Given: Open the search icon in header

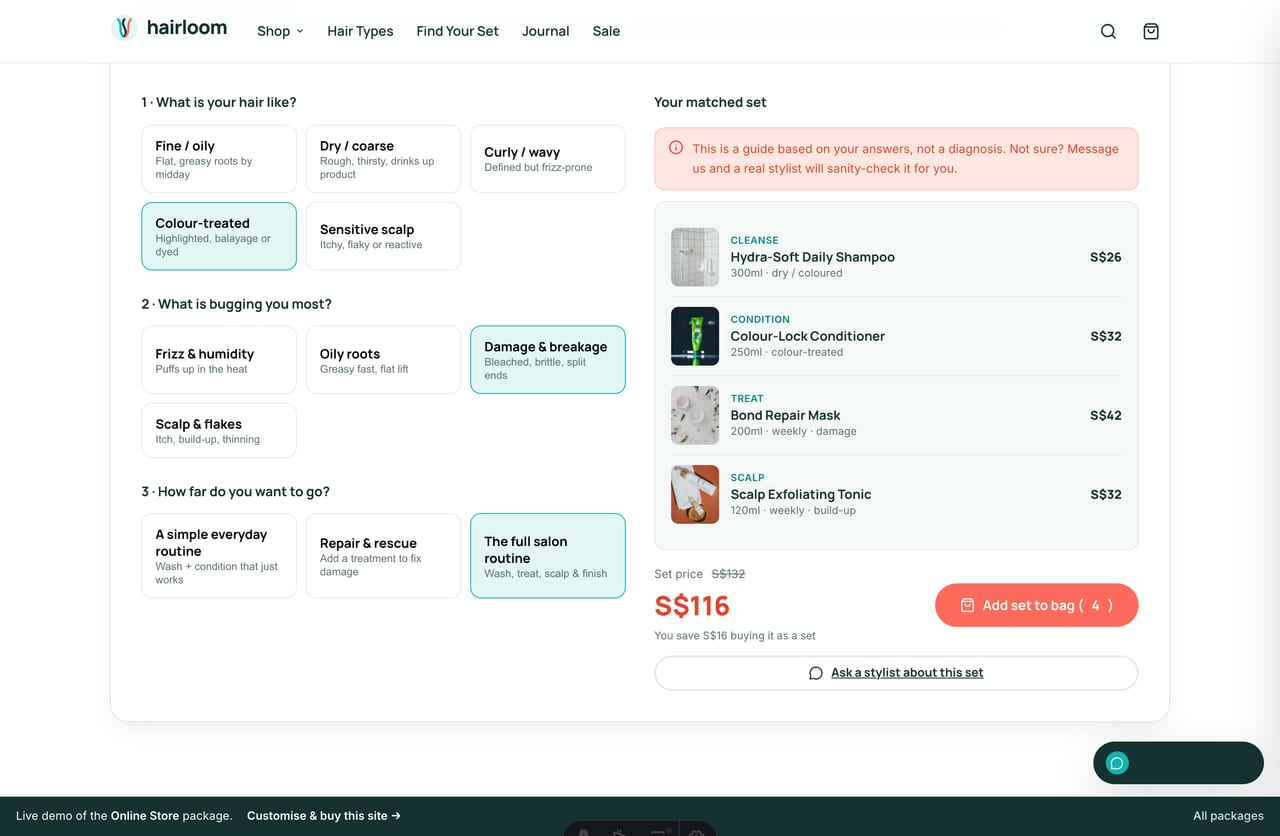Looking at the screenshot, I should (x=1108, y=31).
